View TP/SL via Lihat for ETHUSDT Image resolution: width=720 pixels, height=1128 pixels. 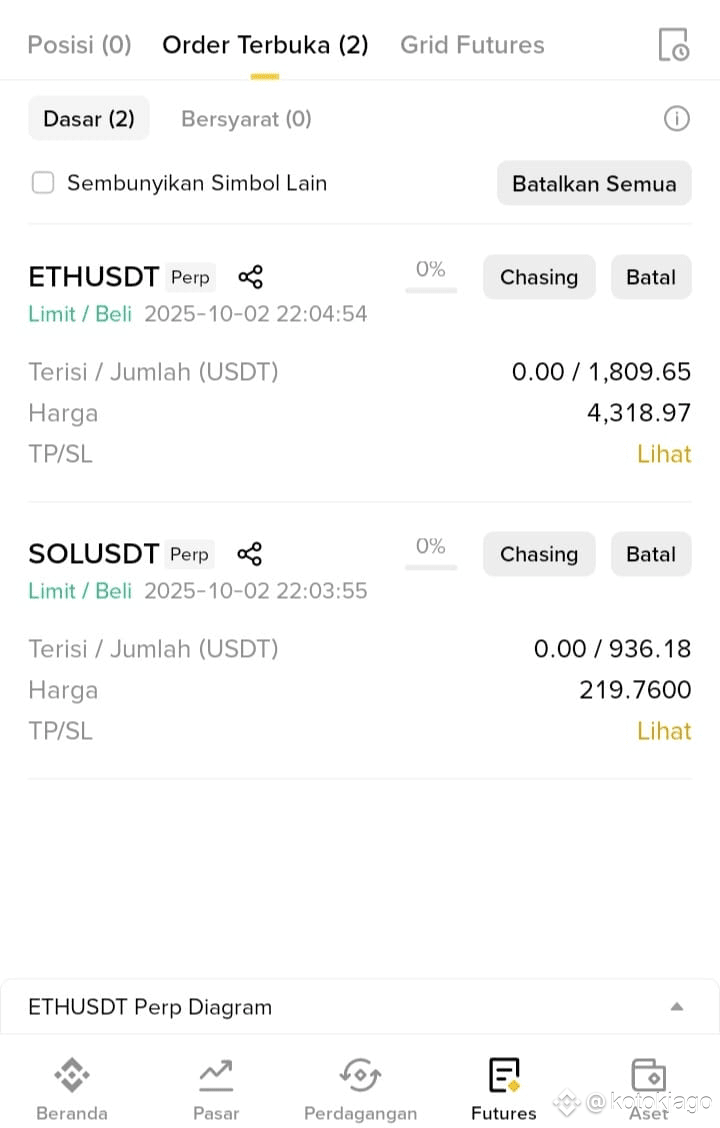(664, 454)
